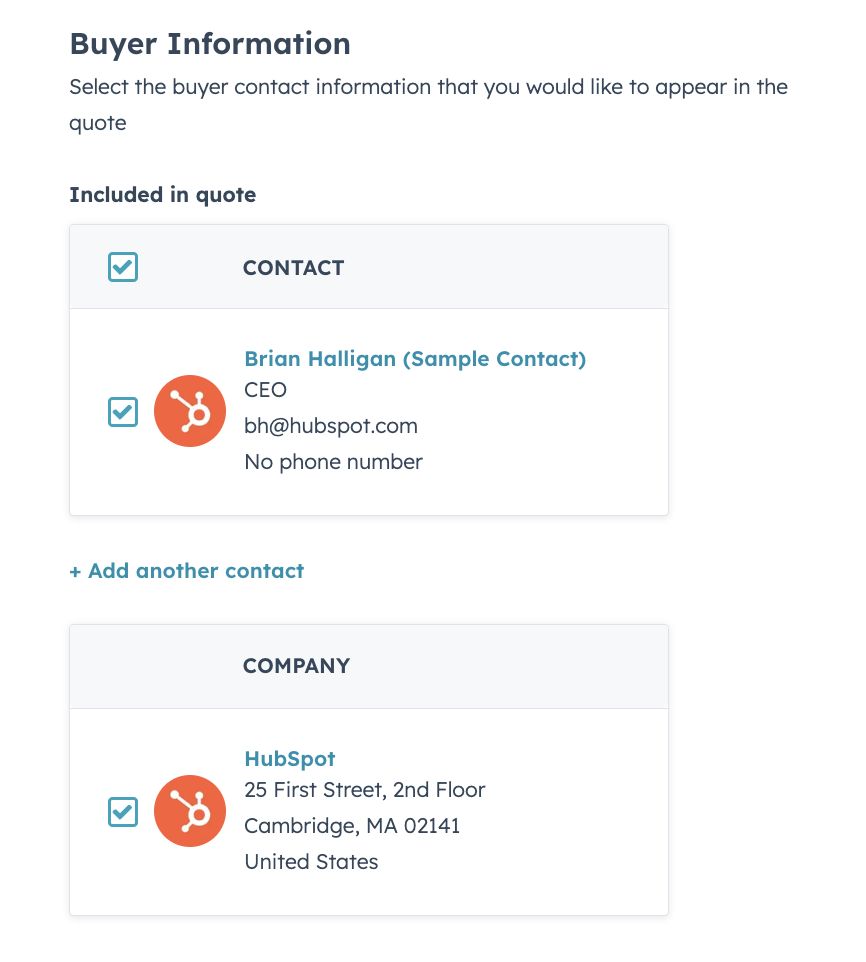
Task: Uncheck the HubSpot company checkbox
Action: pos(123,811)
